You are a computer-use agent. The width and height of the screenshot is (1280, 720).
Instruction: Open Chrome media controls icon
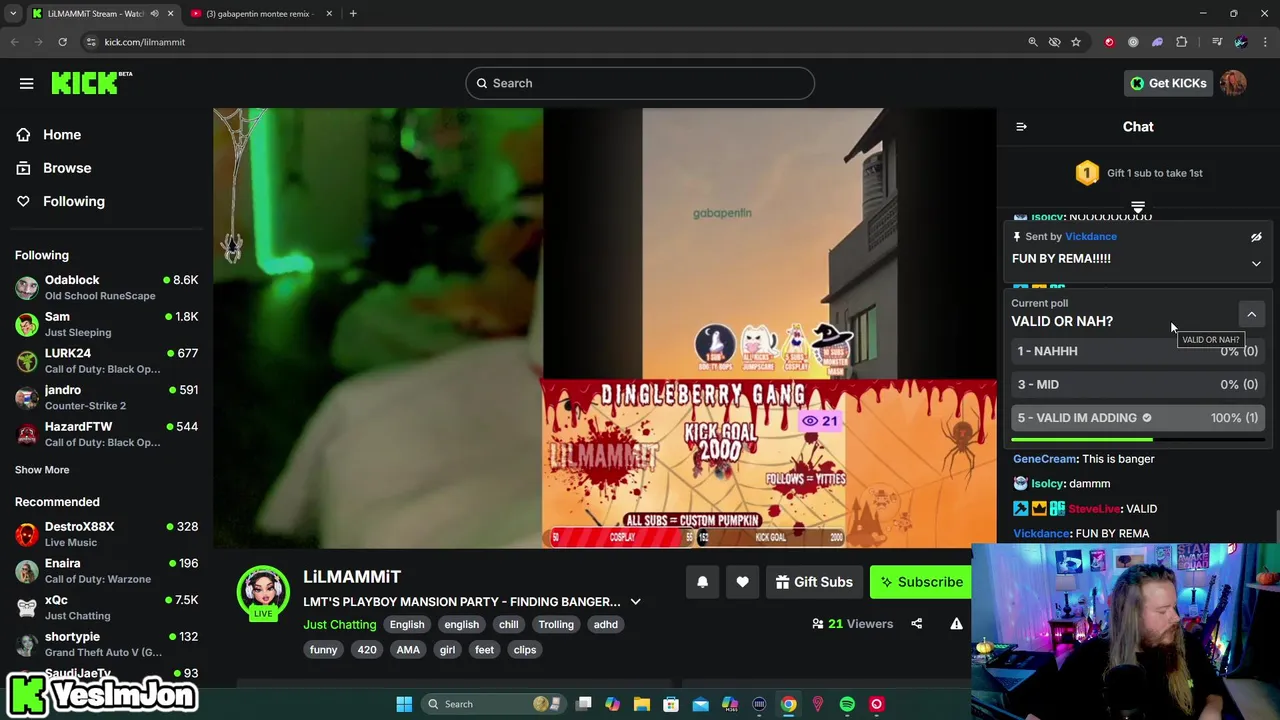tap(1217, 42)
